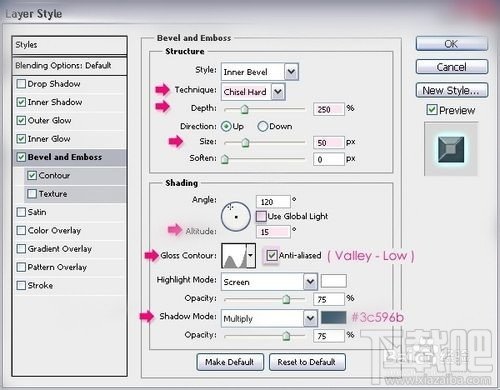
Task: Toggle Use Global Light checkbox
Action: pyautogui.click(x=261, y=216)
